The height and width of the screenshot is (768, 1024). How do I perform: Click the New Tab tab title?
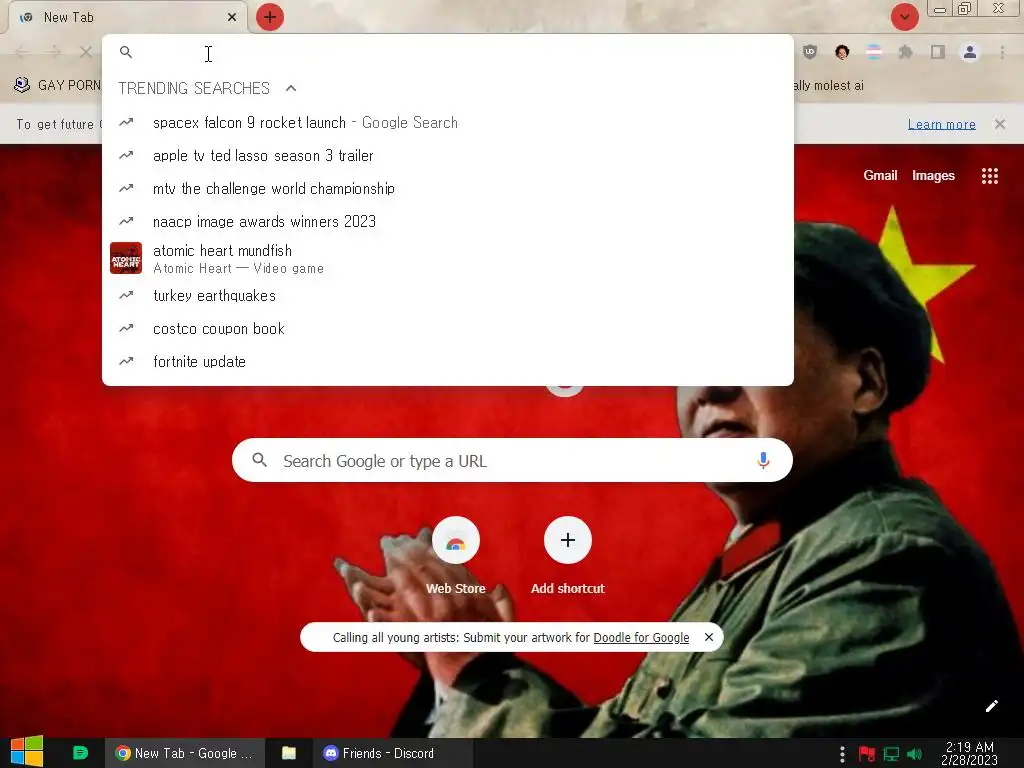[x=69, y=18]
